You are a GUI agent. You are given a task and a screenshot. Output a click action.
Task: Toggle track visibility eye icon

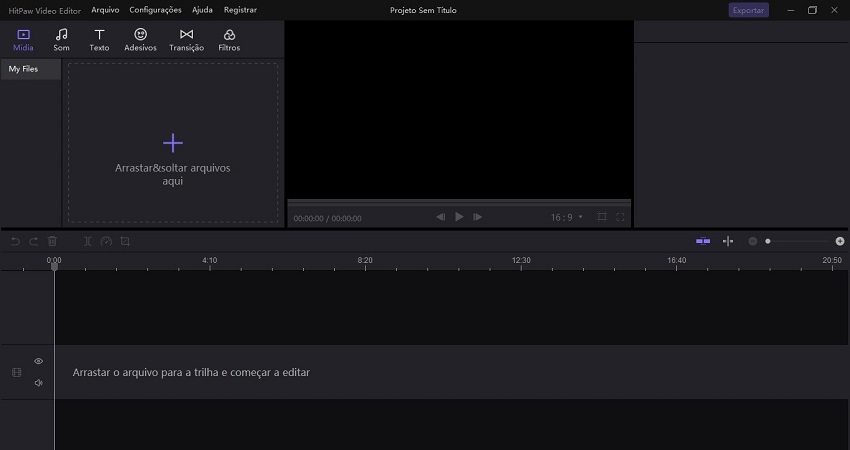pos(38,361)
